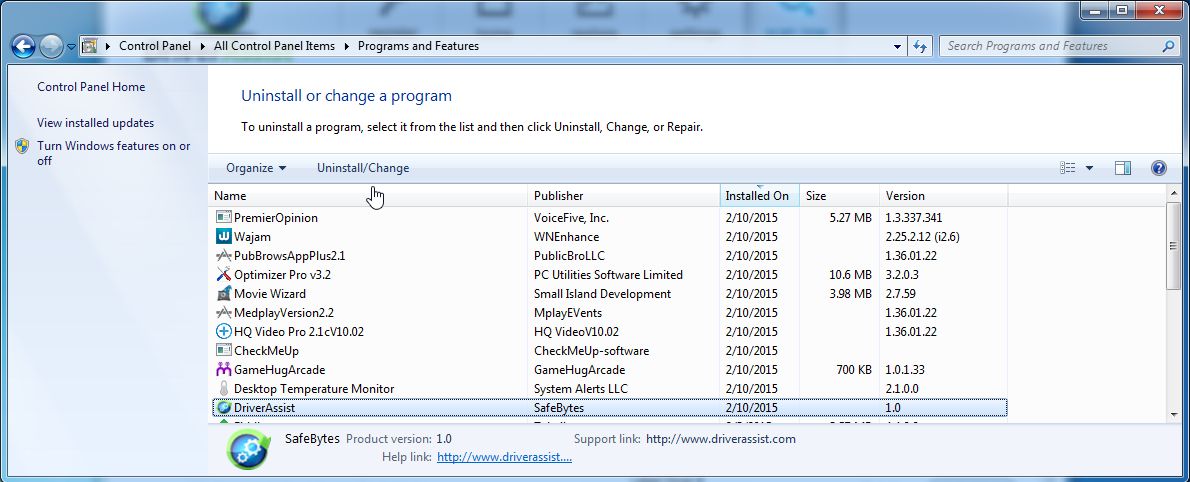The height and width of the screenshot is (482, 1190).
Task: Open the recent pages dropdown arrow
Action: click(71, 47)
